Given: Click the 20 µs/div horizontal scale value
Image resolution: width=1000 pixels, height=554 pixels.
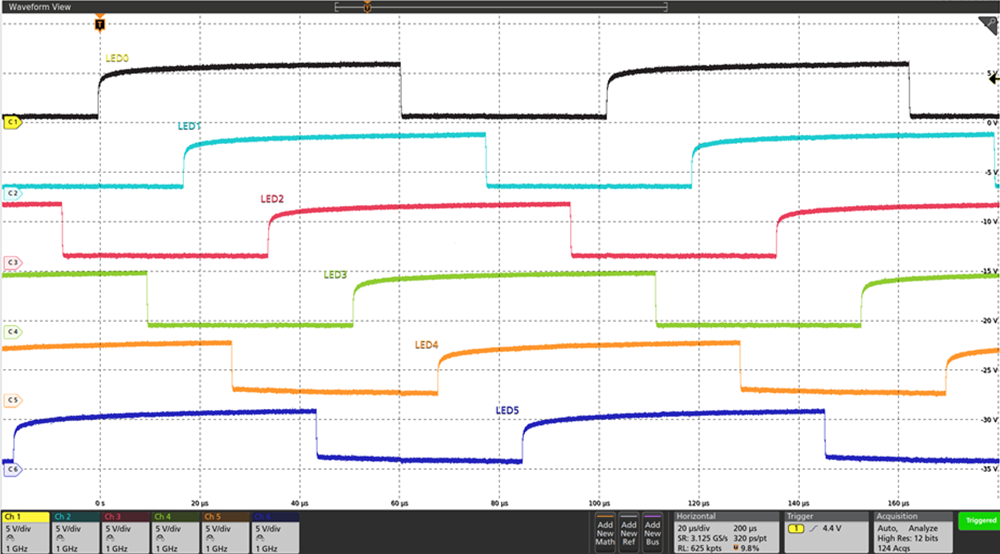Looking at the screenshot, I should click(696, 528).
